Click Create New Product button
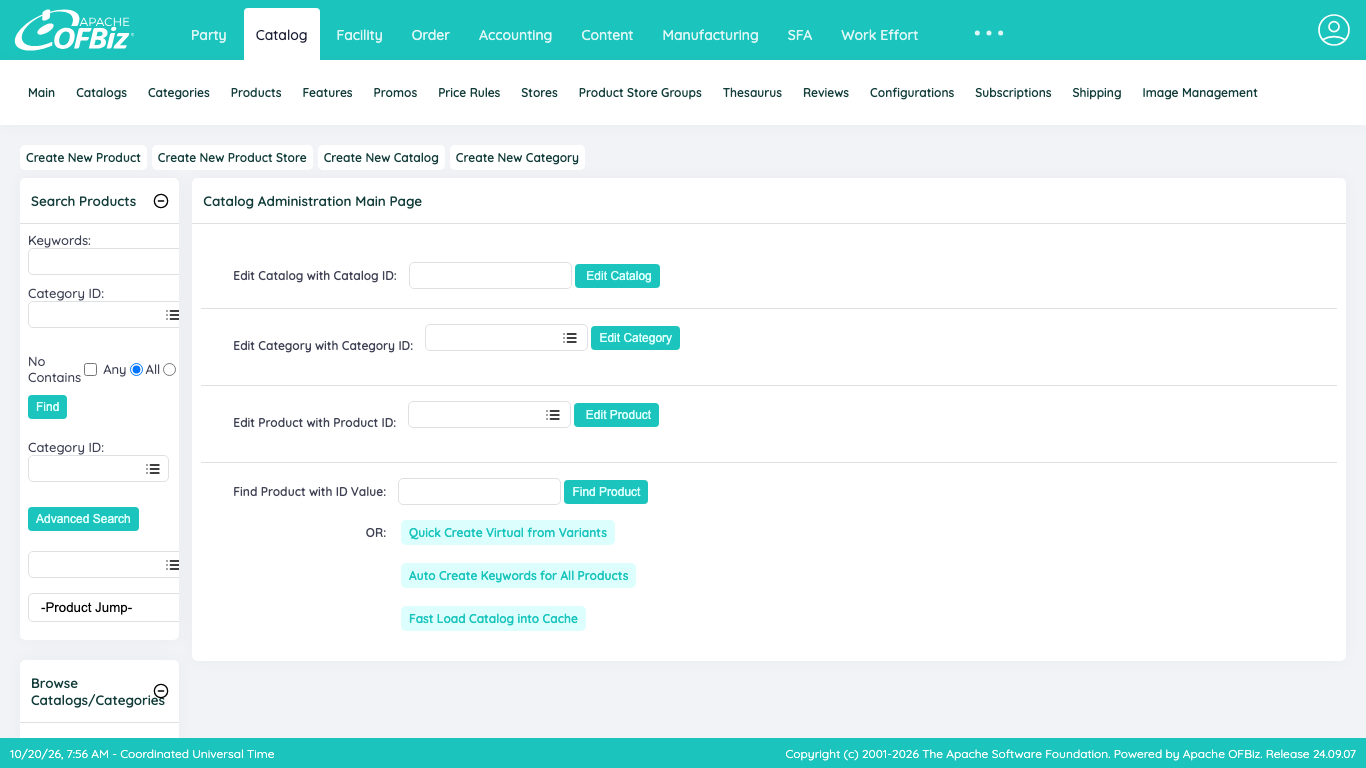Viewport: 1366px width, 768px height. click(x=83, y=158)
